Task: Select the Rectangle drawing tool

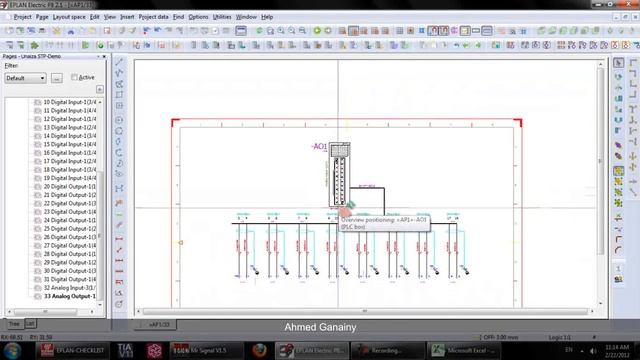Action: [119, 94]
